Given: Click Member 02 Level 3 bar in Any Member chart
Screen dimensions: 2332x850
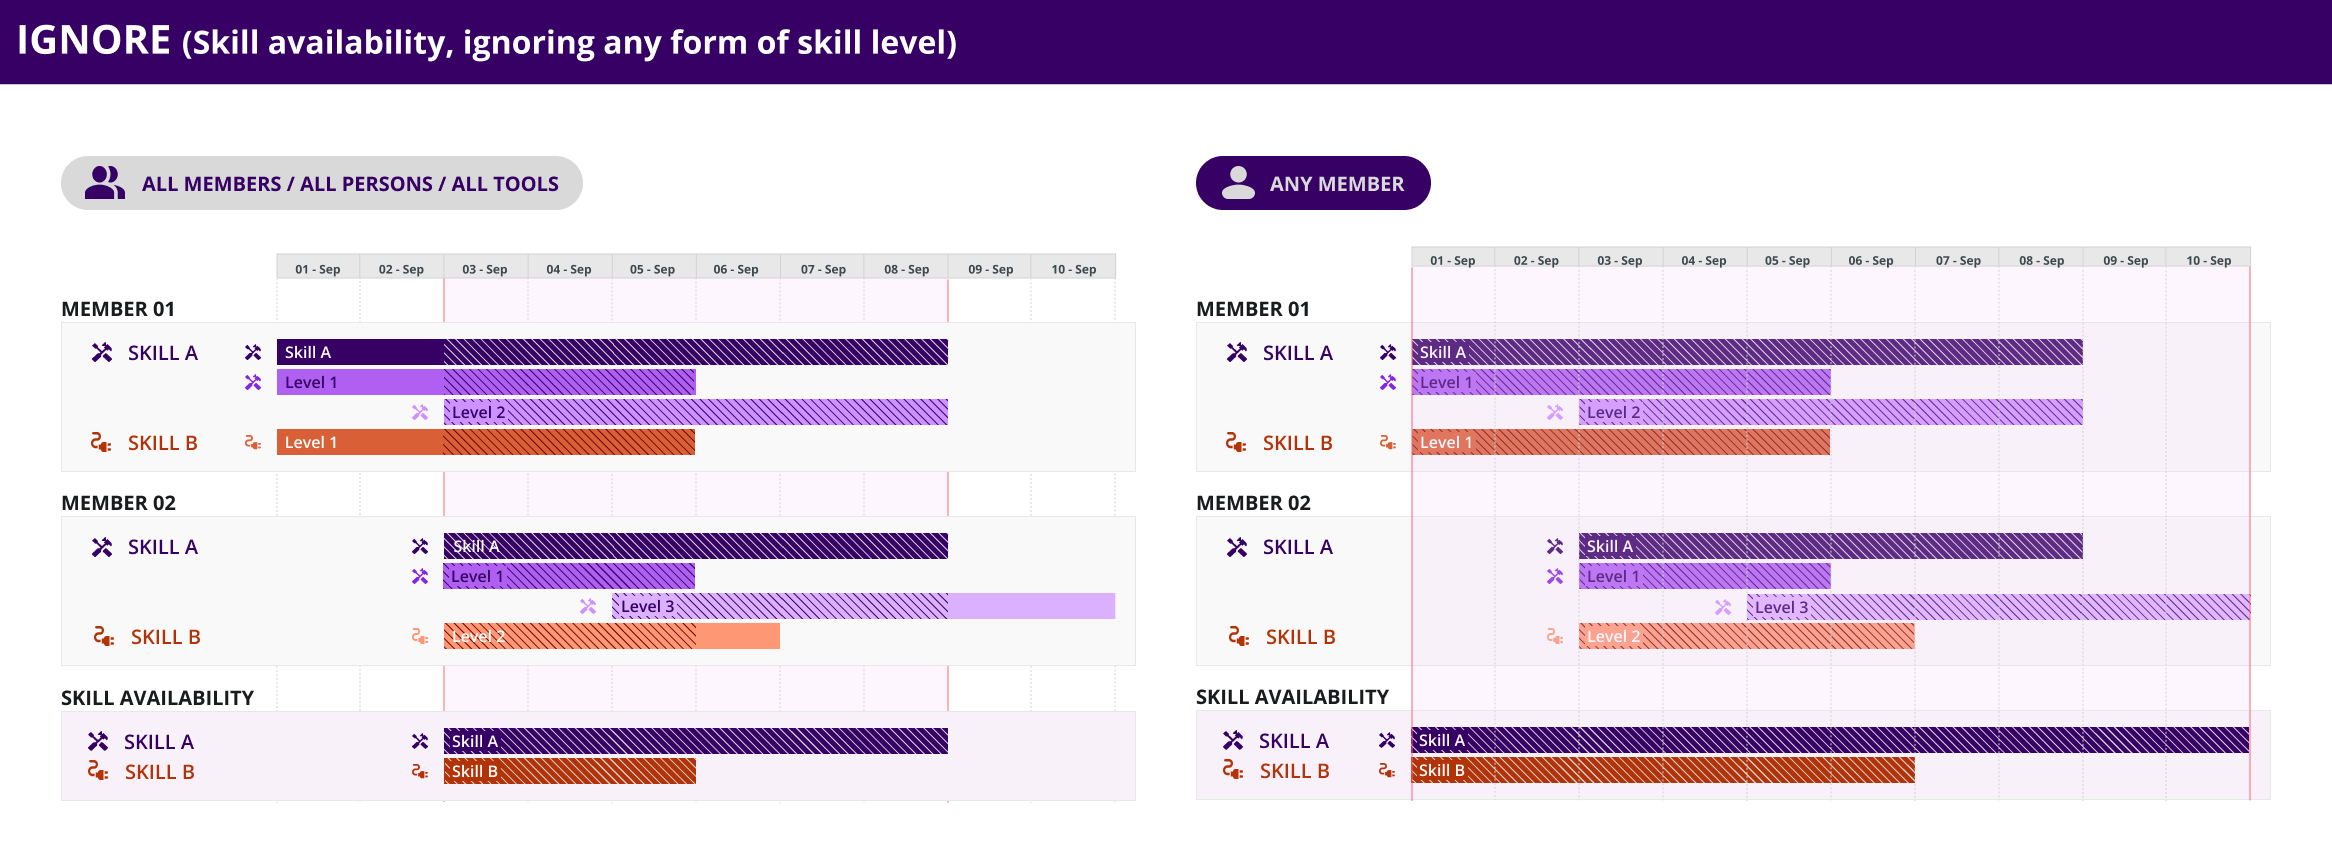Looking at the screenshot, I should pos(1997,607).
